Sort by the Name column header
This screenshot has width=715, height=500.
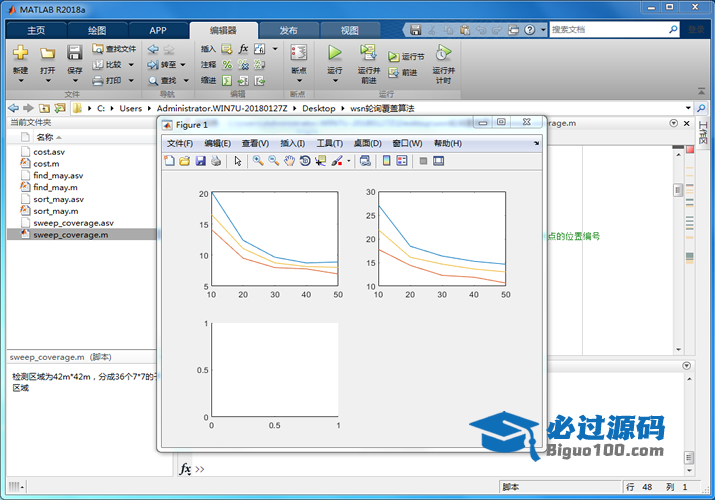tap(45, 137)
